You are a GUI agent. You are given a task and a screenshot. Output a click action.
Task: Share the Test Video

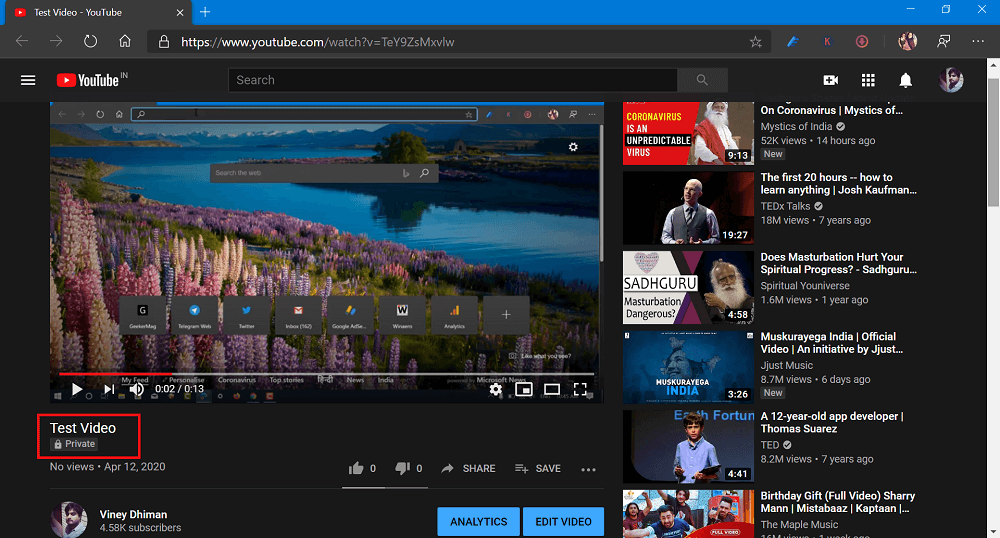coord(468,469)
